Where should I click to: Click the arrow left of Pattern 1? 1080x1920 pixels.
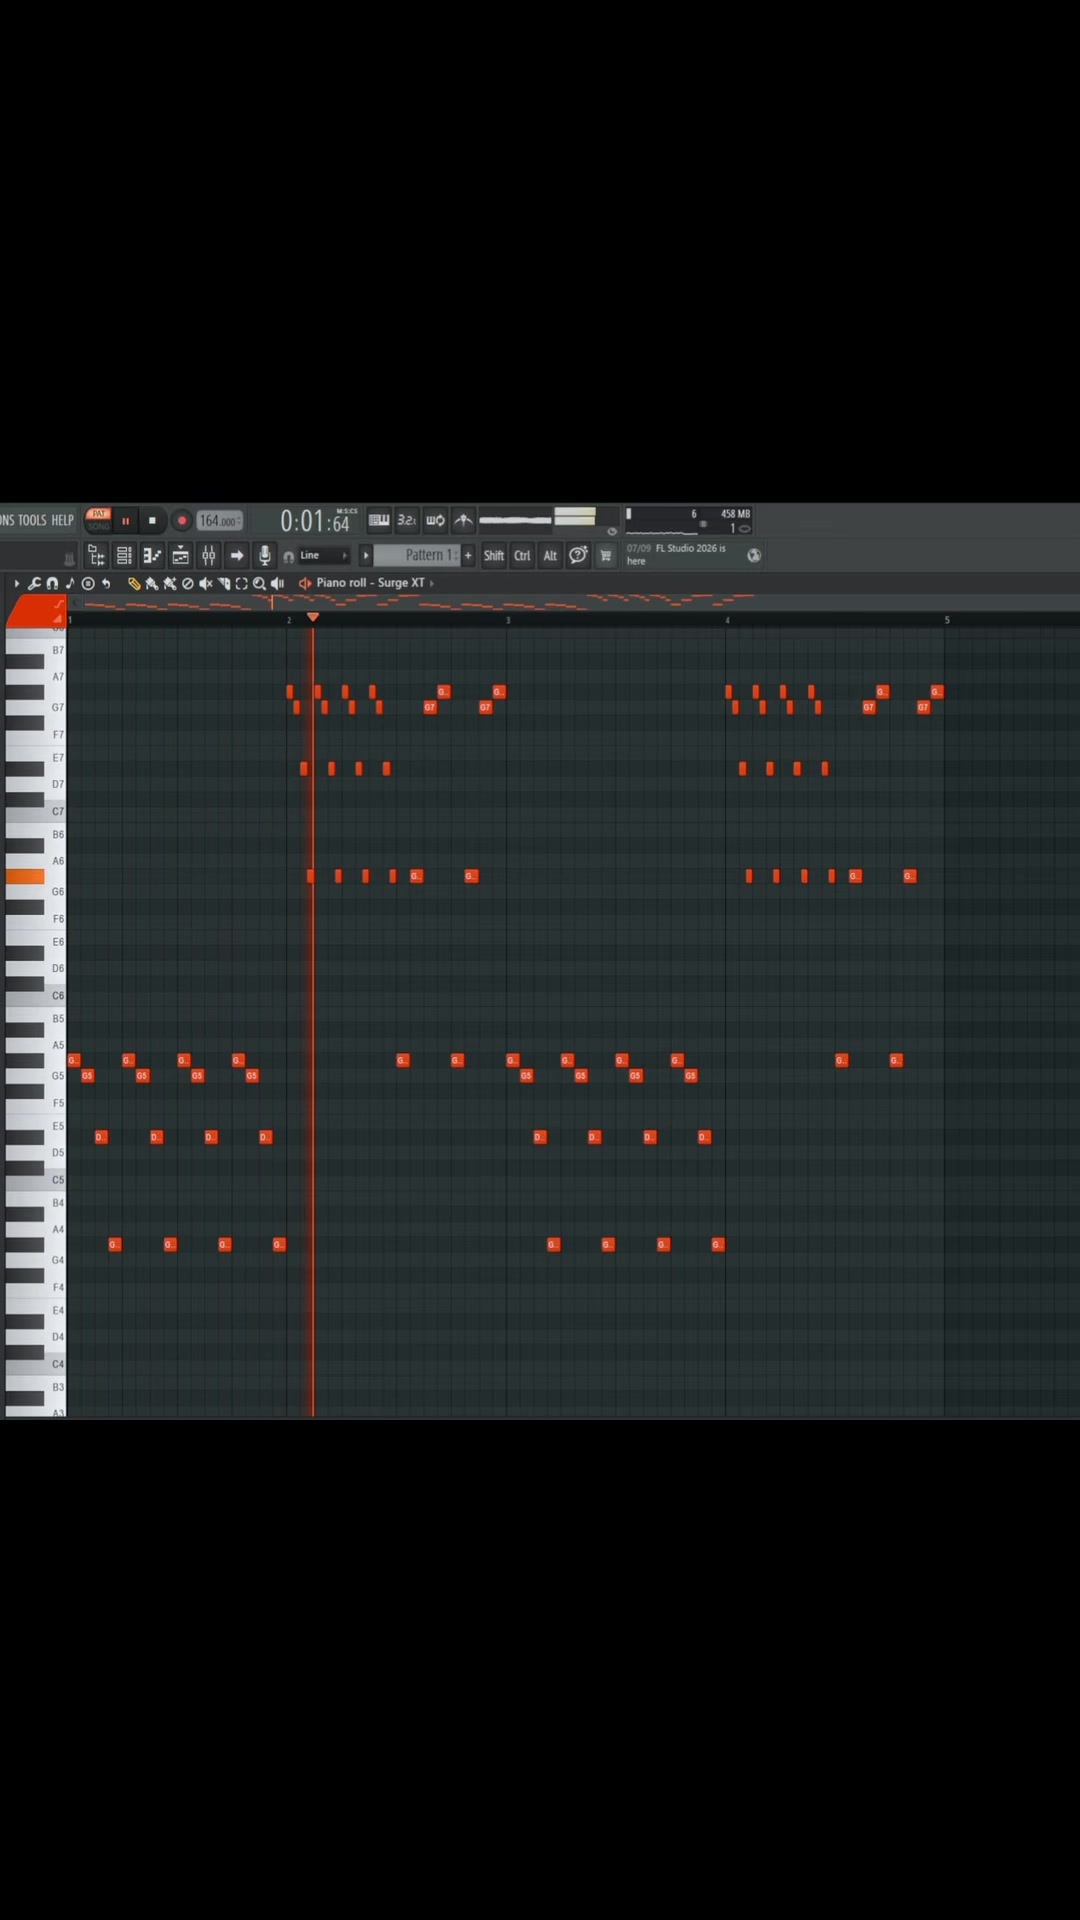point(365,555)
